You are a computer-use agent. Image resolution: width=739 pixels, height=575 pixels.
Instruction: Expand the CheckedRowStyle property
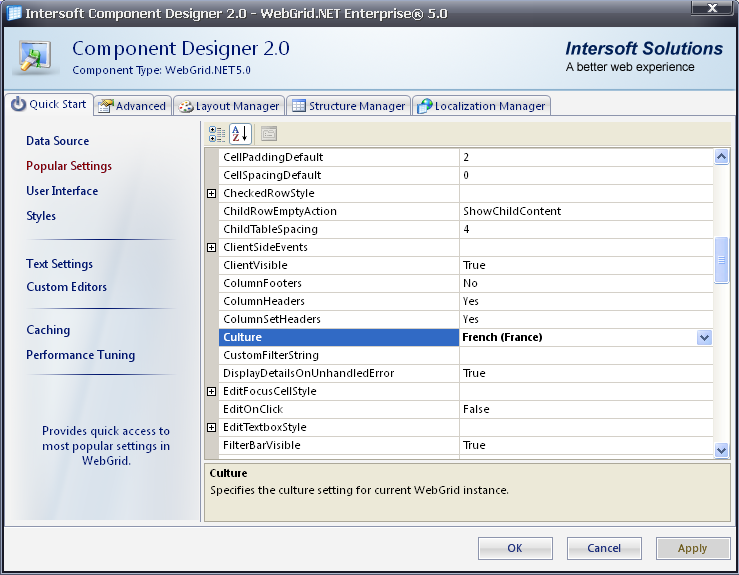[x=212, y=193]
